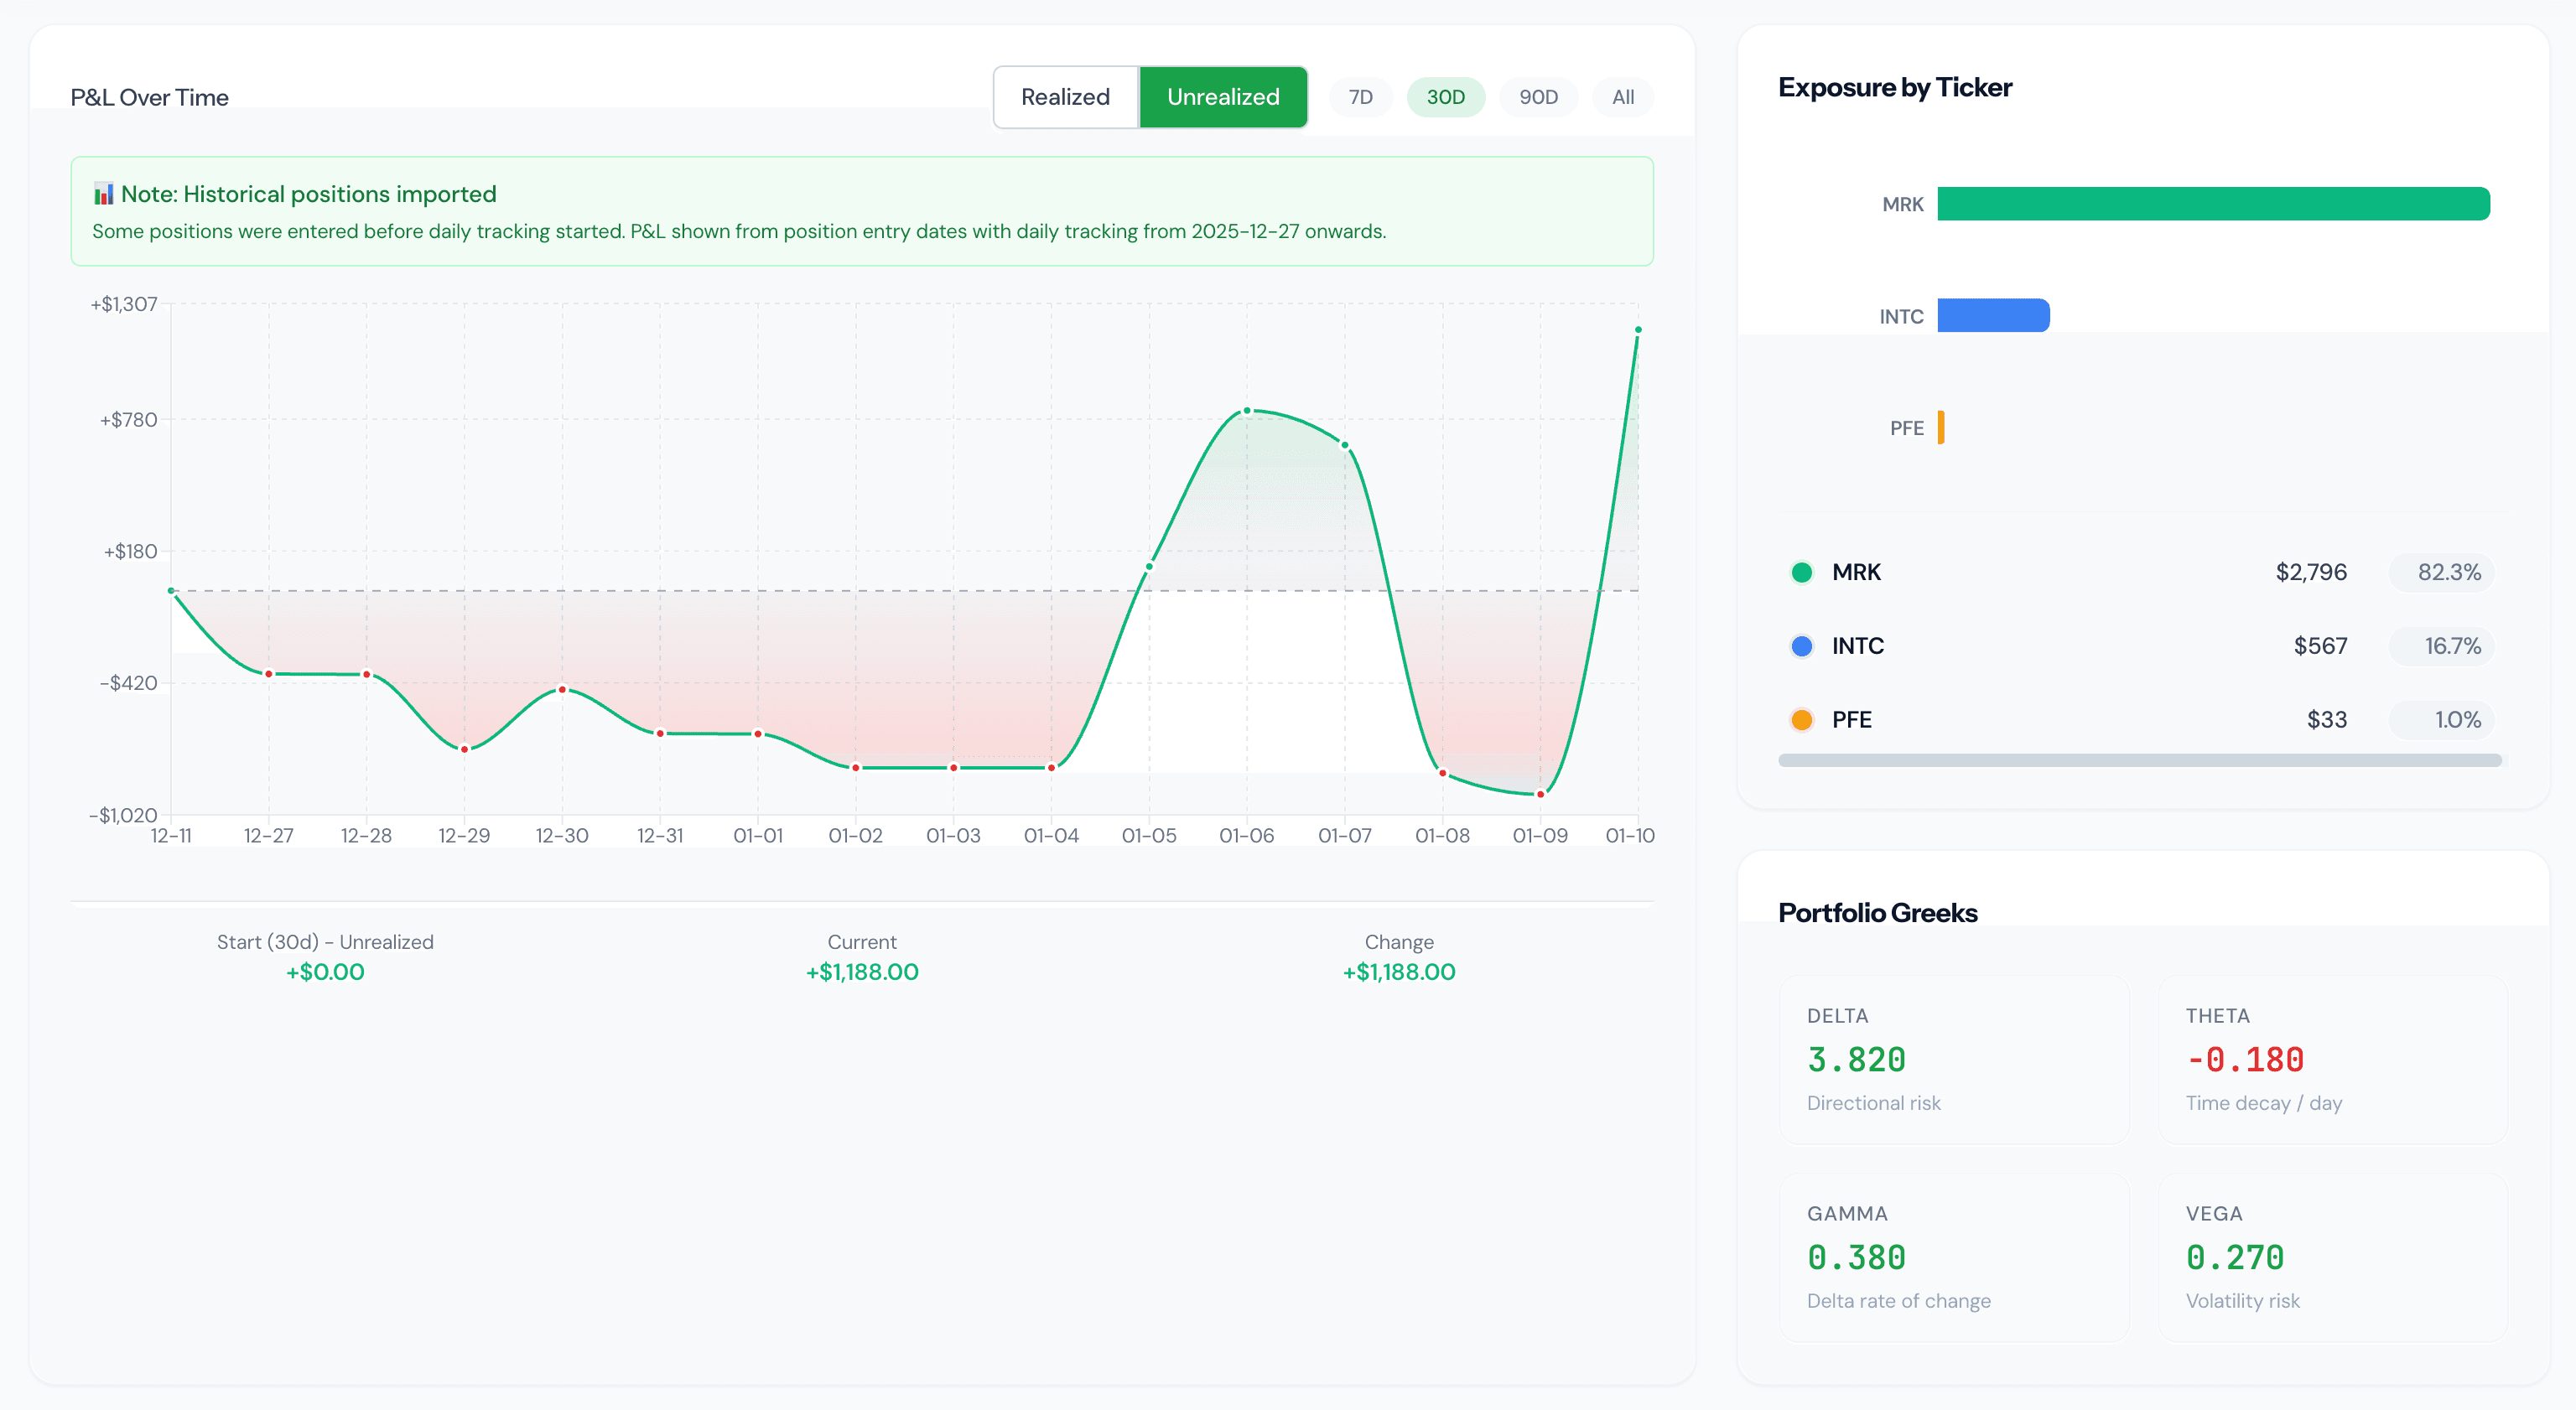Viewport: 2576px width, 1410px height.
Task: Activate the 90D time range pill
Action: 1538,97
